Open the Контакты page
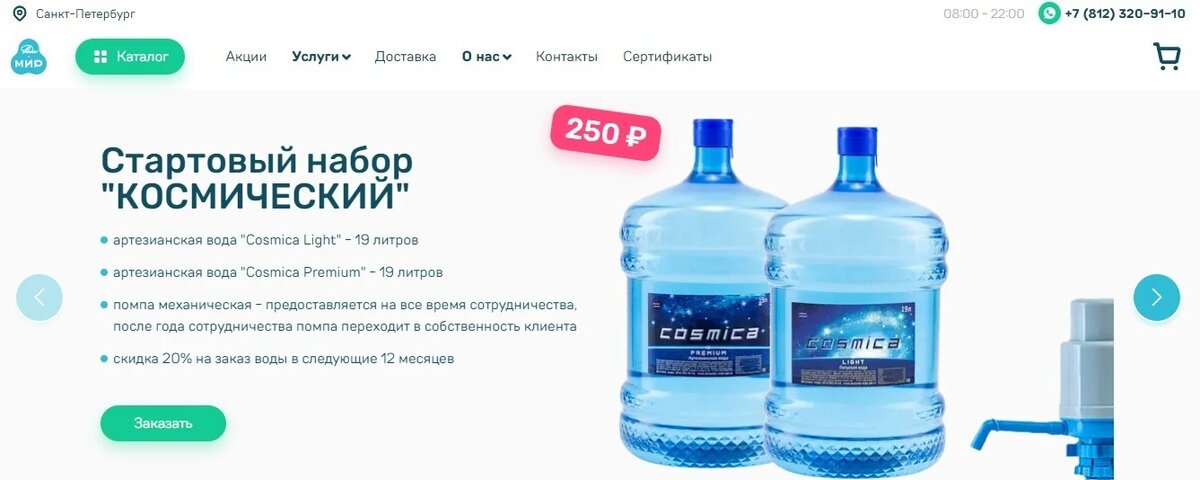 (x=566, y=57)
